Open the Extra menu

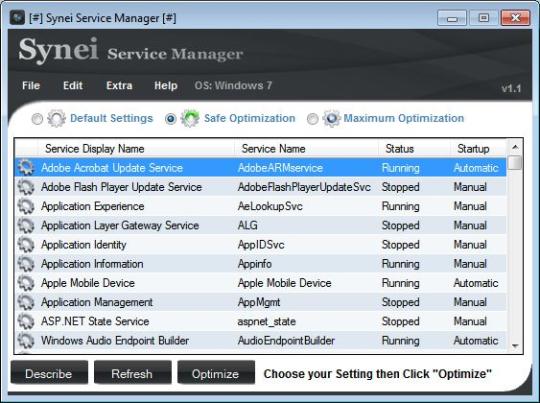119,85
